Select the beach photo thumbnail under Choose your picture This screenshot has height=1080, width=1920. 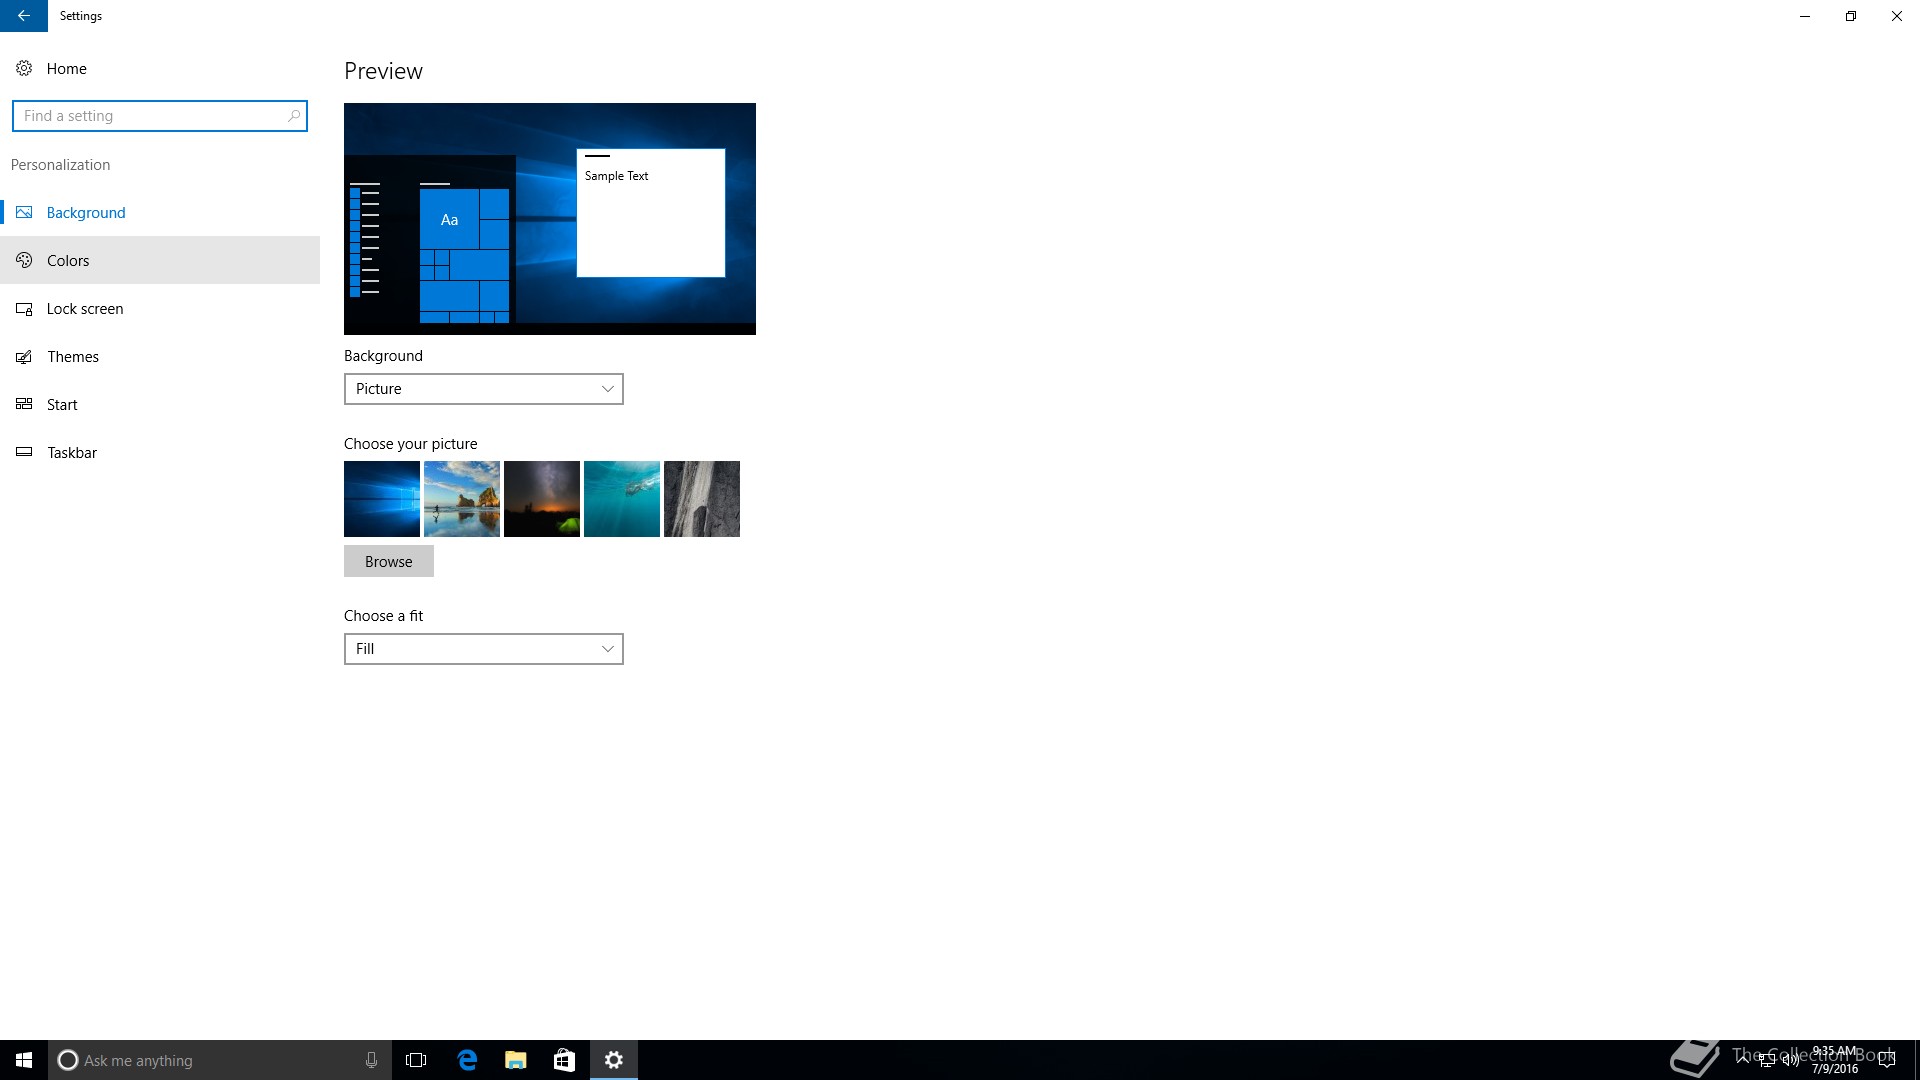pos(461,498)
